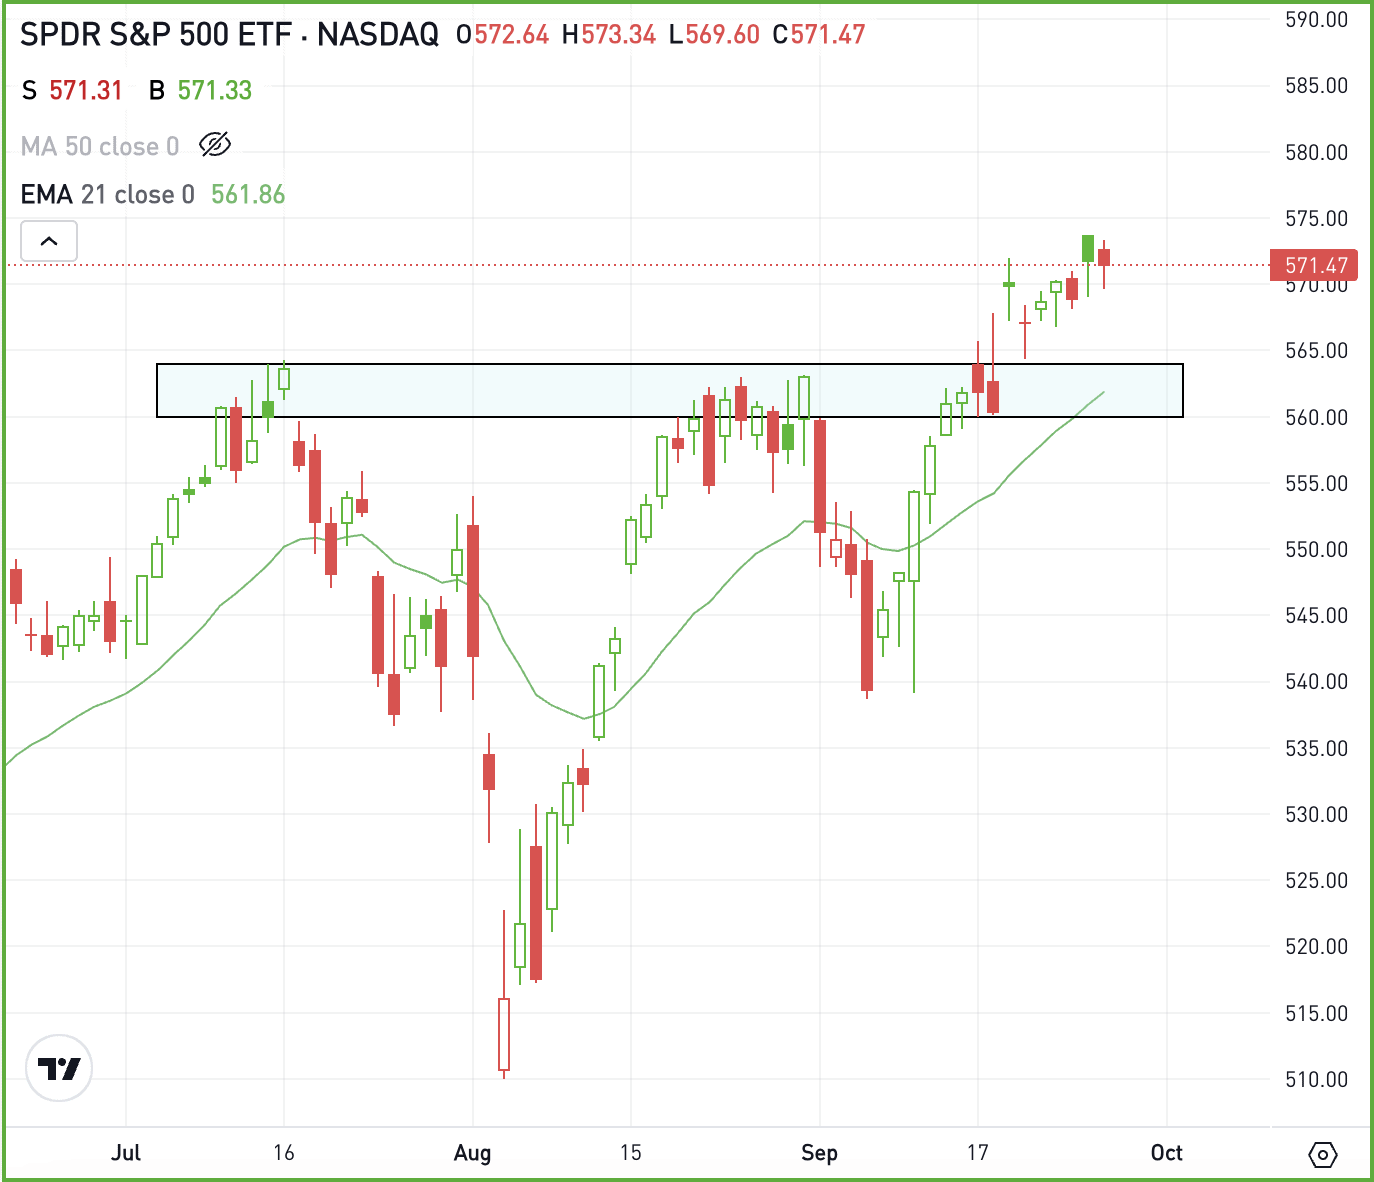Click the Sep label on time axis
Viewport: 1374px width, 1182px height.
coord(819,1153)
